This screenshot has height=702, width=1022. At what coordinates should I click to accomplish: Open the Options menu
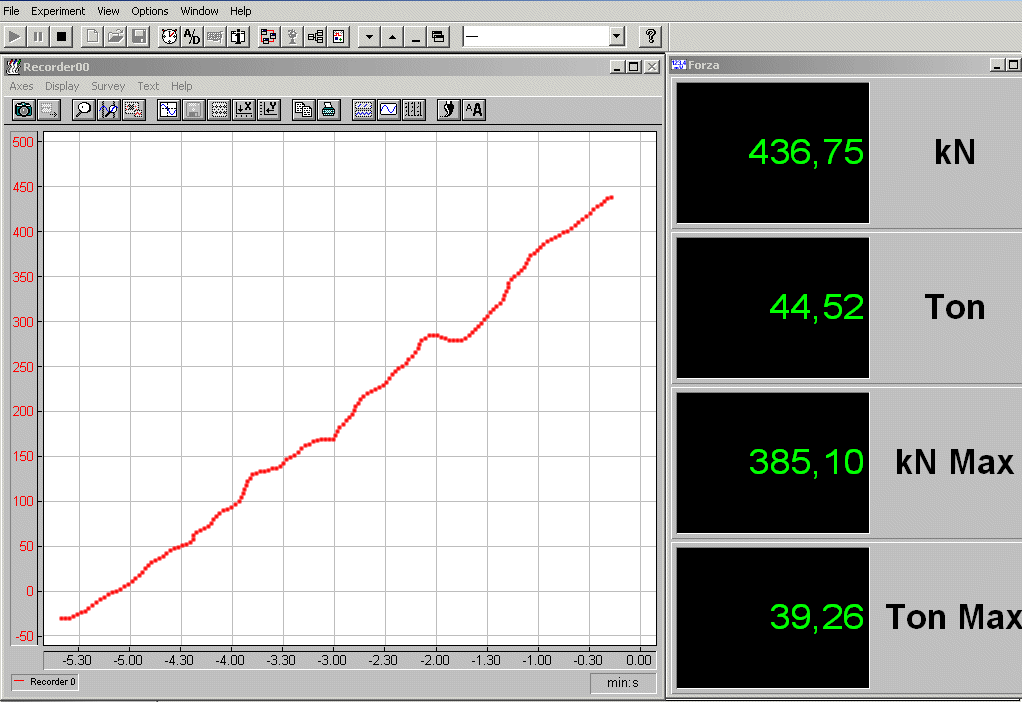(150, 11)
